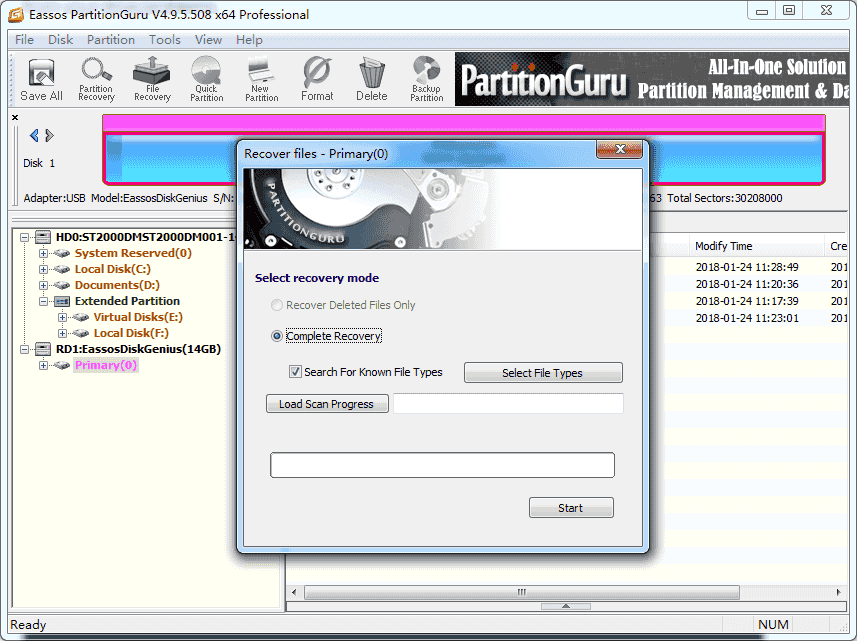Select the Quick Partition icon
857x641 pixels.
point(207,80)
